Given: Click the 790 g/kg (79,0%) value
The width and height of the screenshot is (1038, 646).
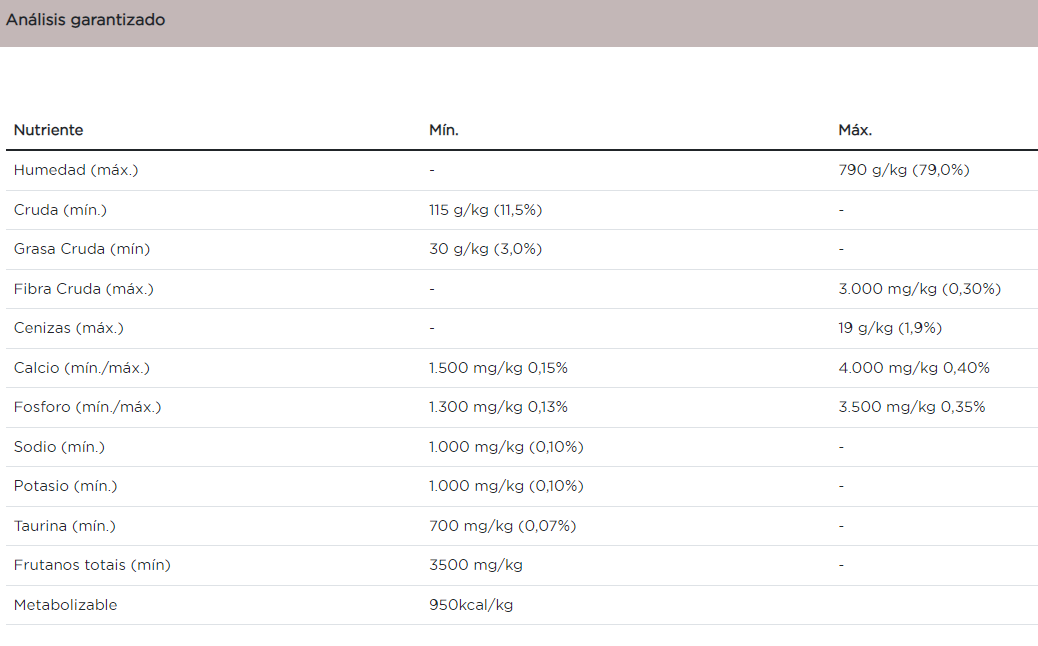Looking at the screenshot, I should pos(904,170).
